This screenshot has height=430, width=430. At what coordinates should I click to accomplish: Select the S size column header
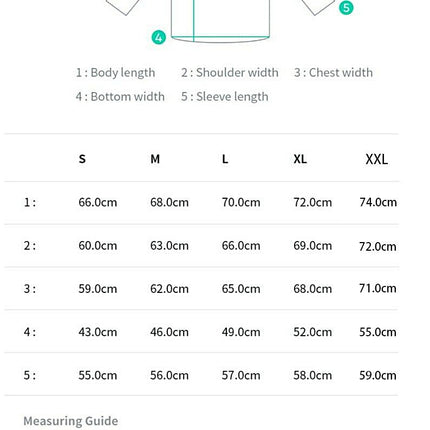[82, 159]
